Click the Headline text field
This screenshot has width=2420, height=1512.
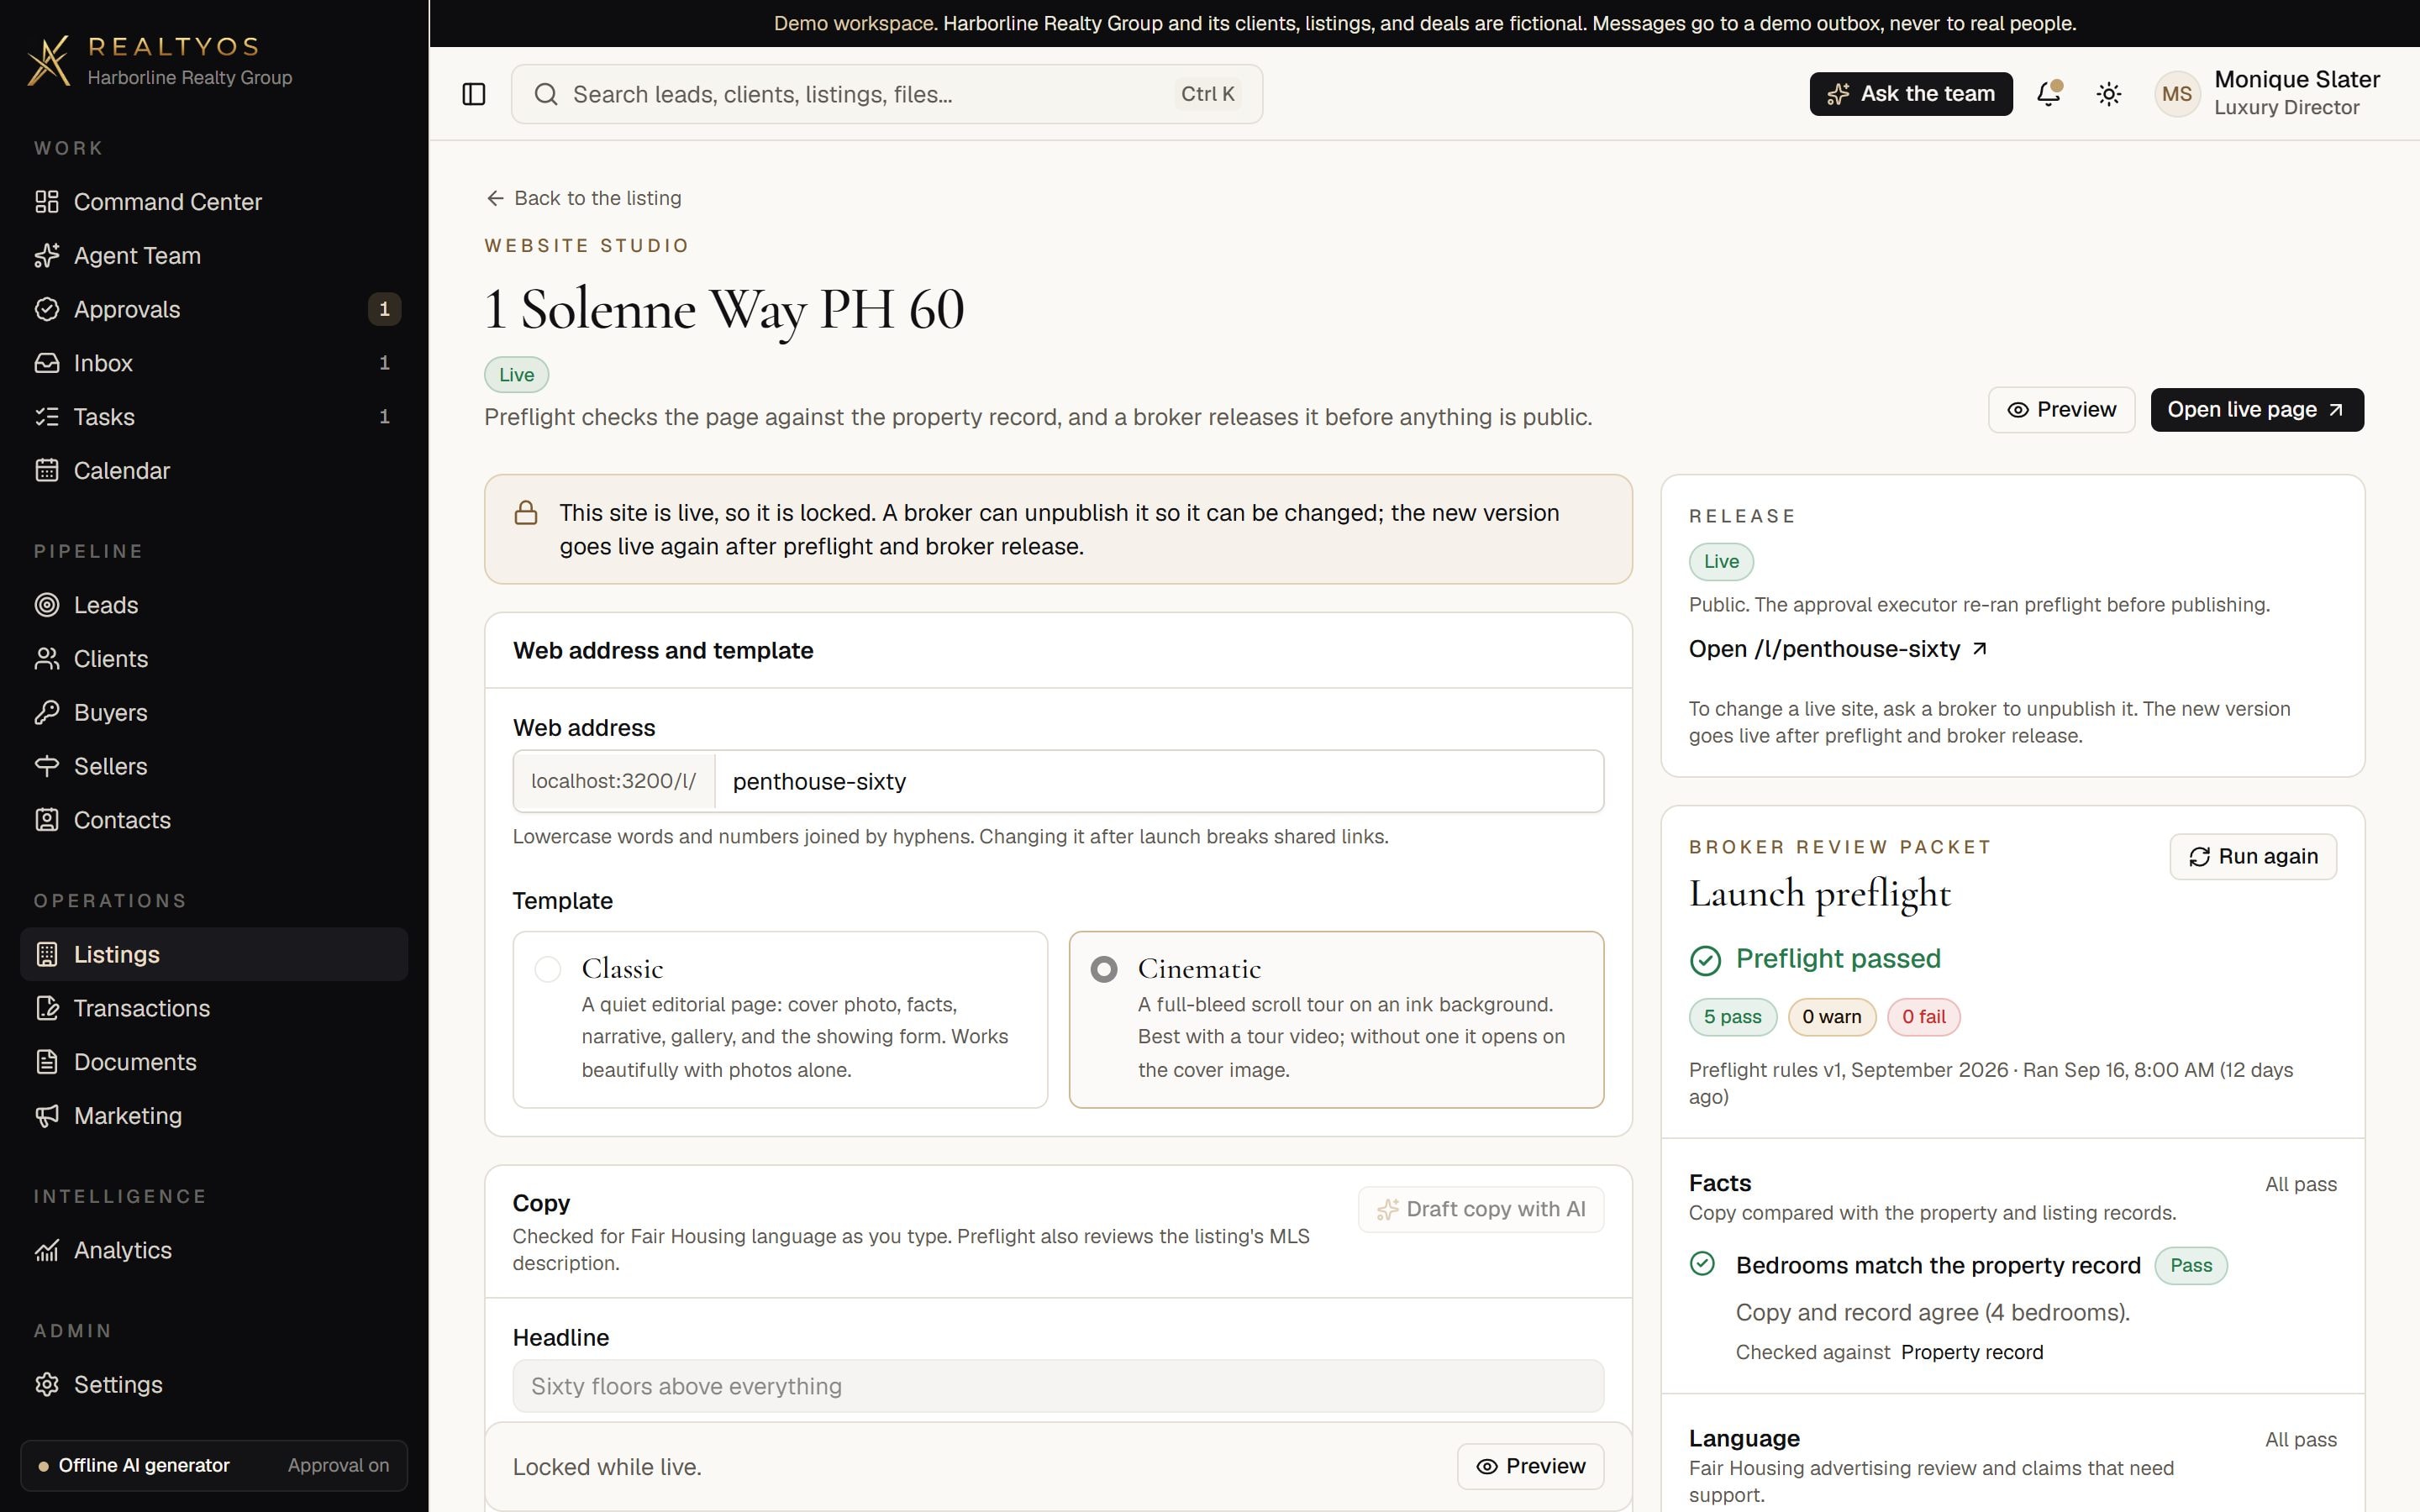[x=1058, y=1386]
